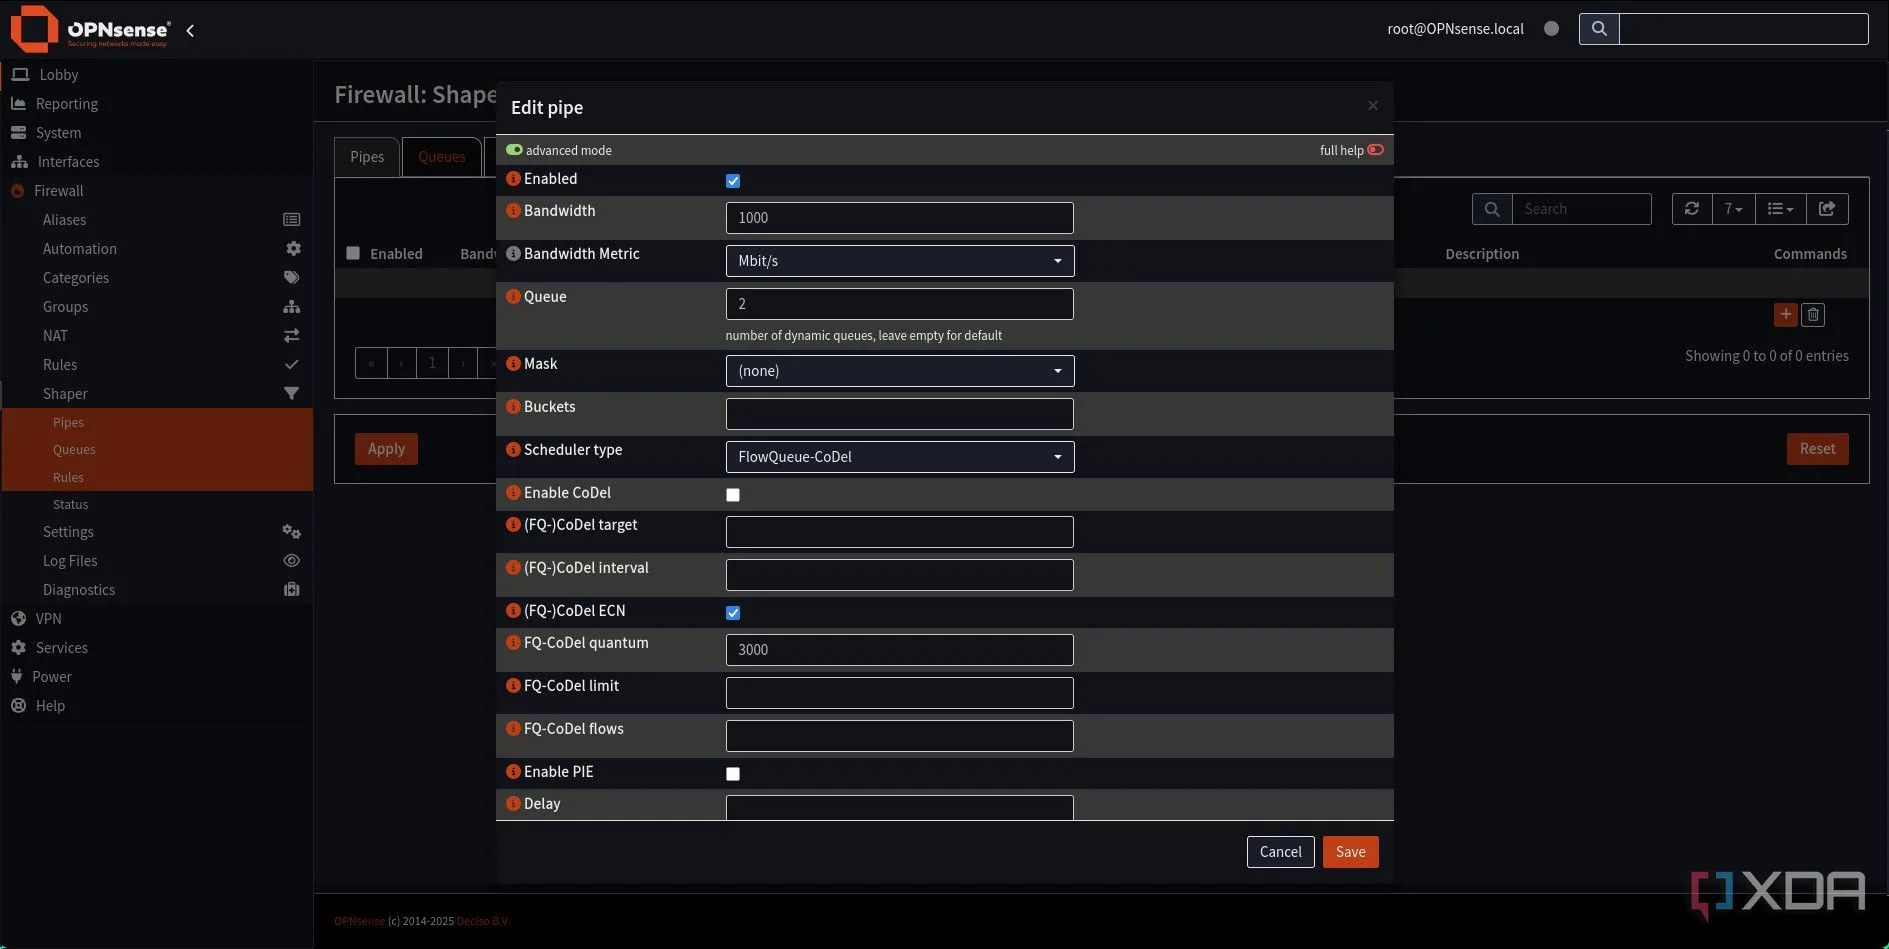Viewport: 1889px width, 949px height.
Task: Click the search icon in the table toolbar
Action: click(1491, 209)
